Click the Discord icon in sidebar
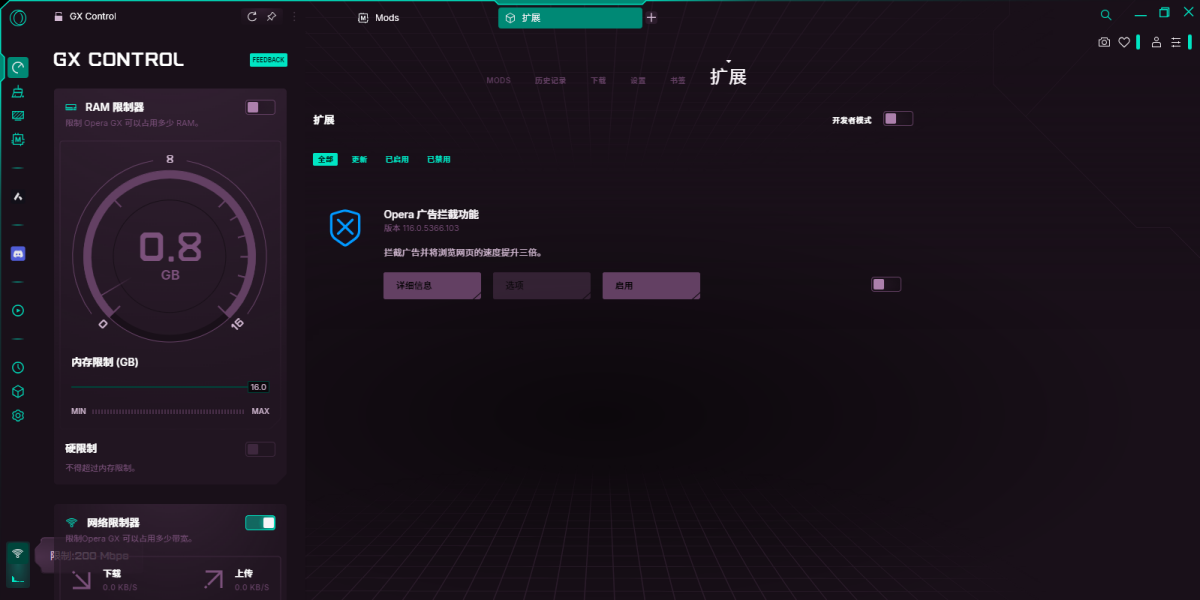The width and height of the screenshot is (1200, 600). (x=18, y=254)
